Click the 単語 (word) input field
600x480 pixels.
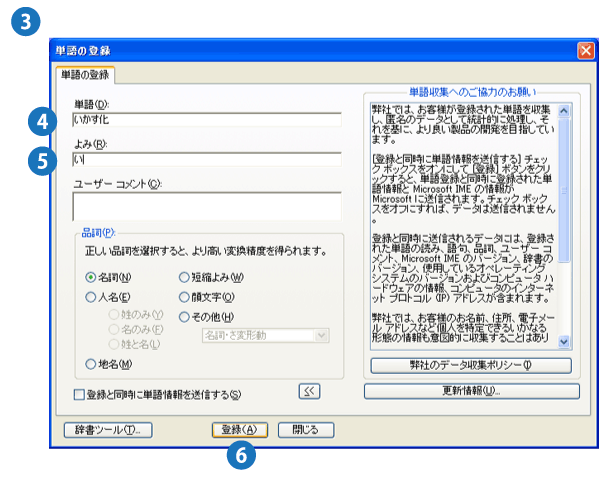(207, 120)
